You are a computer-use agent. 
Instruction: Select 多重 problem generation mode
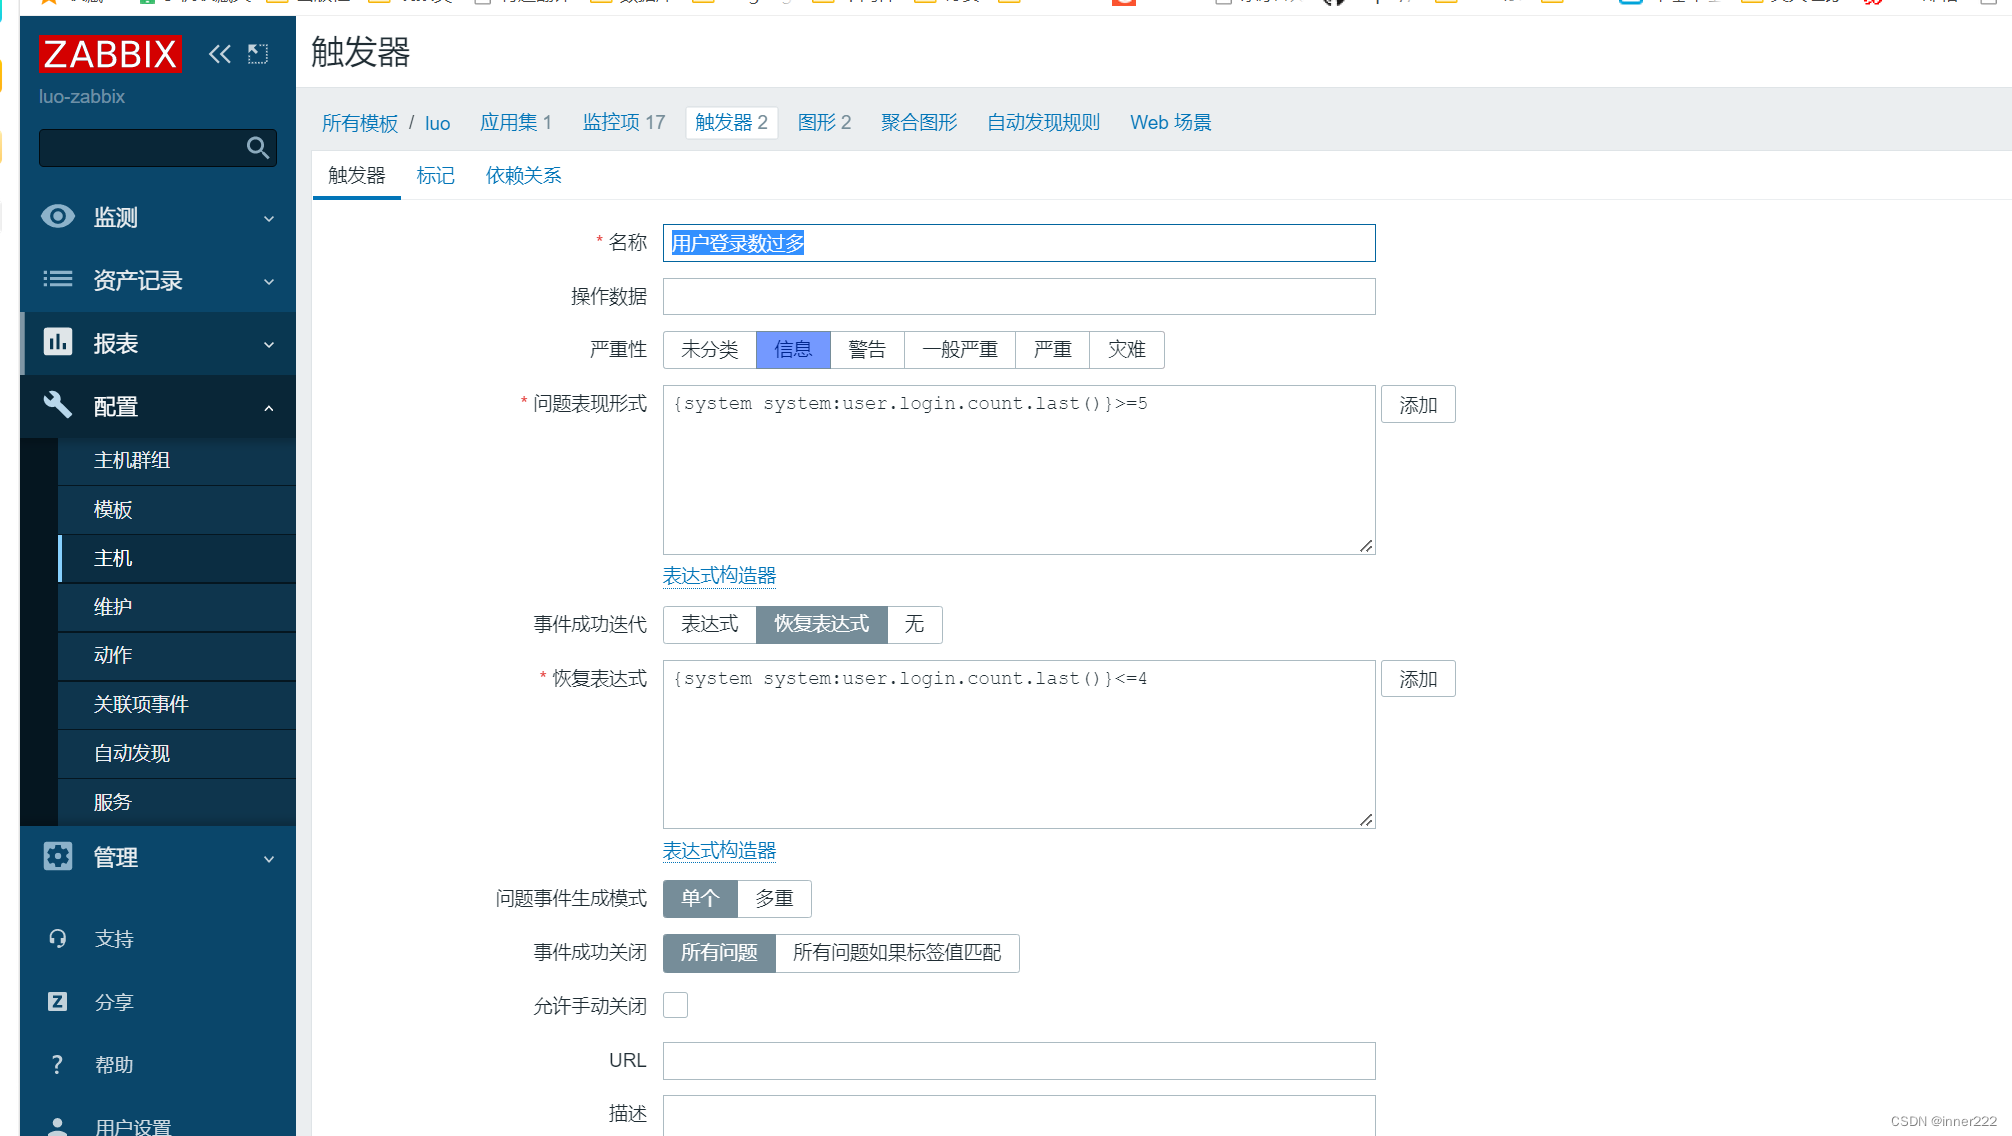point(774,898)
